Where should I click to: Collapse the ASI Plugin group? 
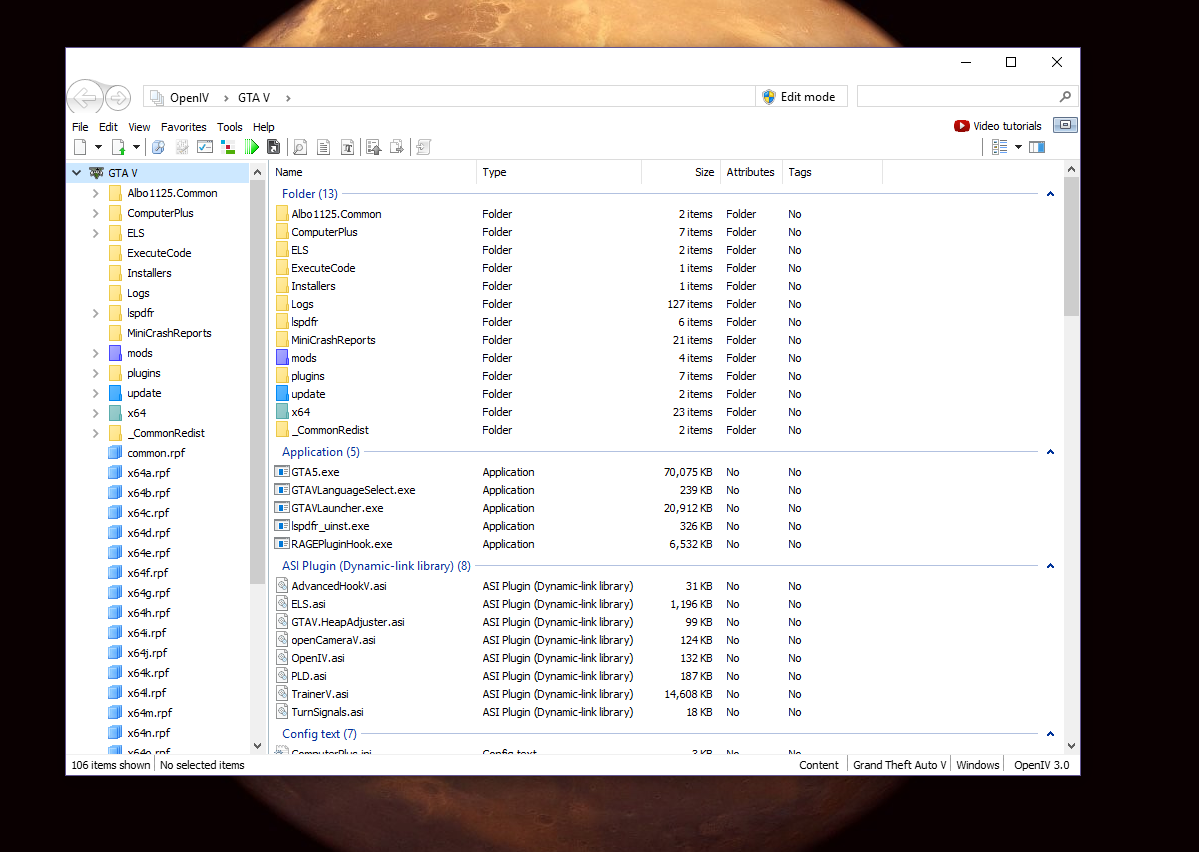coord(1050,566)
